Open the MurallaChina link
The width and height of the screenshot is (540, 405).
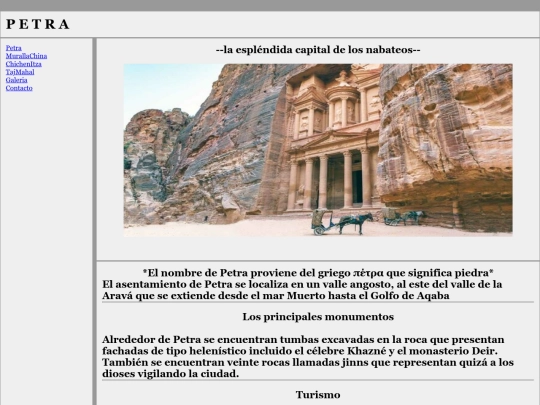coord(26,56)
